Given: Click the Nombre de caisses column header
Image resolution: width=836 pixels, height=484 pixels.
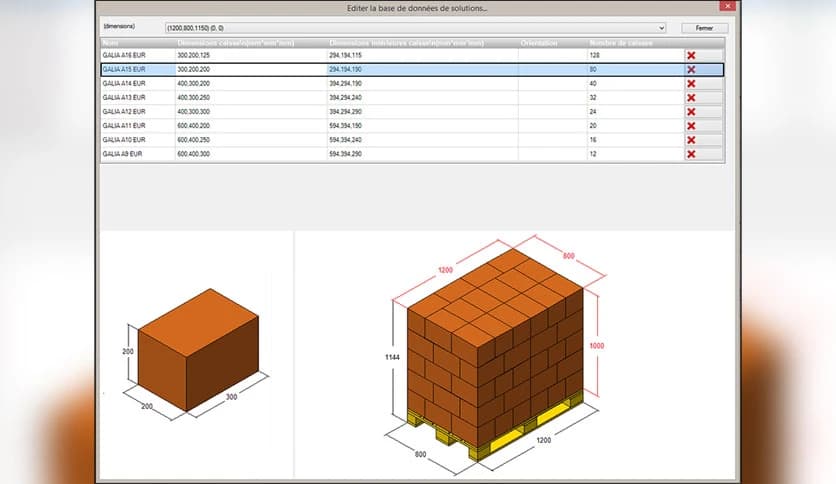Looking at the screenshot, I should tap(636, 43).
